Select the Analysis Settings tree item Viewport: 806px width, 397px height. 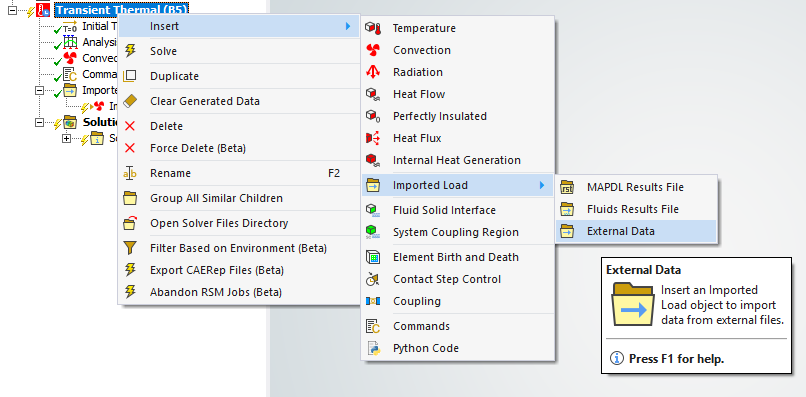[100, 42]
